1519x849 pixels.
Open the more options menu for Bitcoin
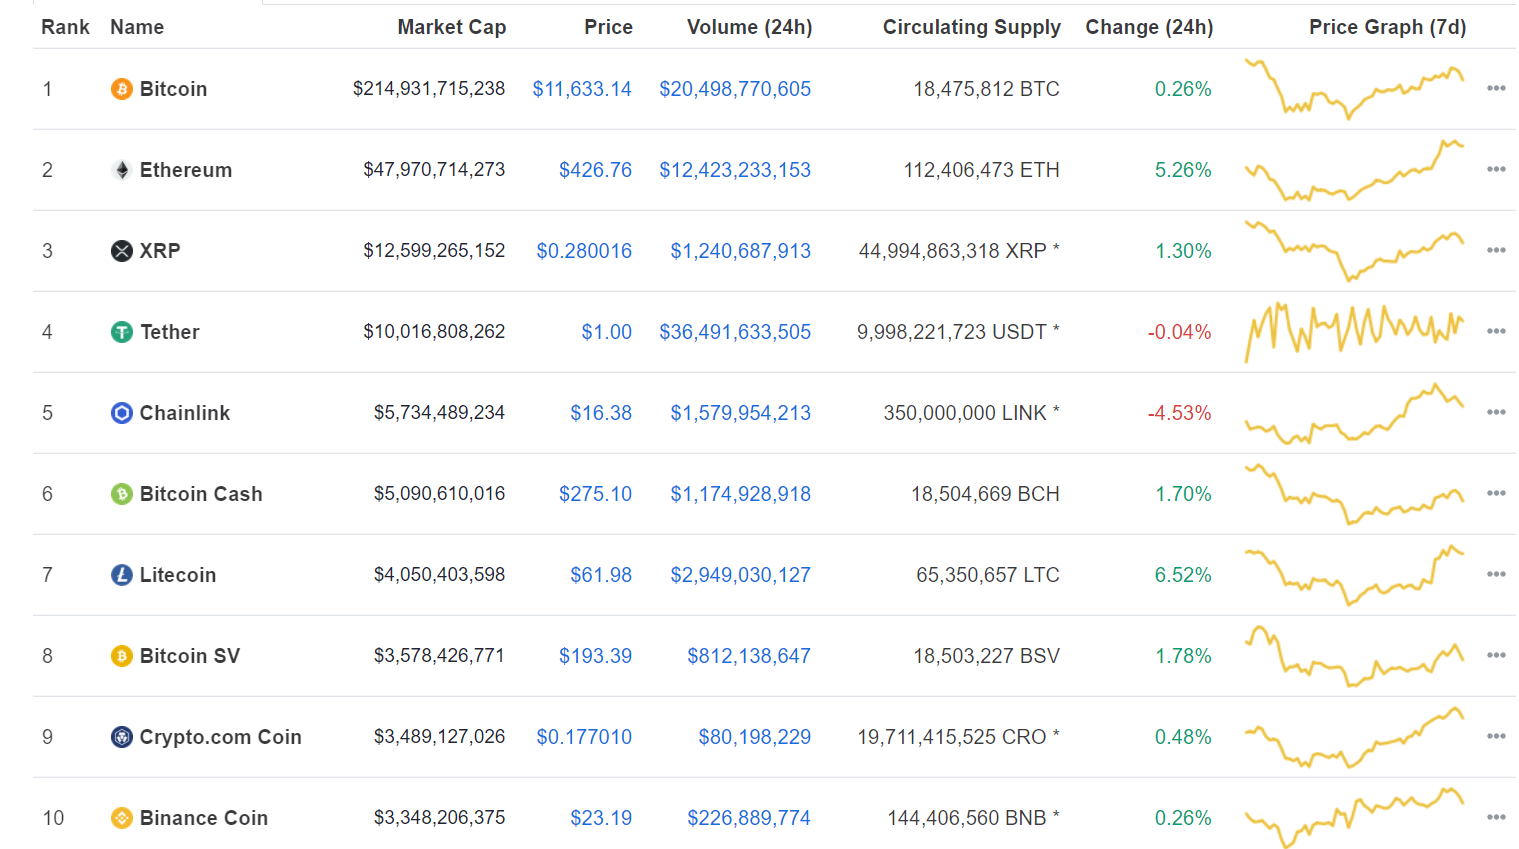pos(1496,89)
